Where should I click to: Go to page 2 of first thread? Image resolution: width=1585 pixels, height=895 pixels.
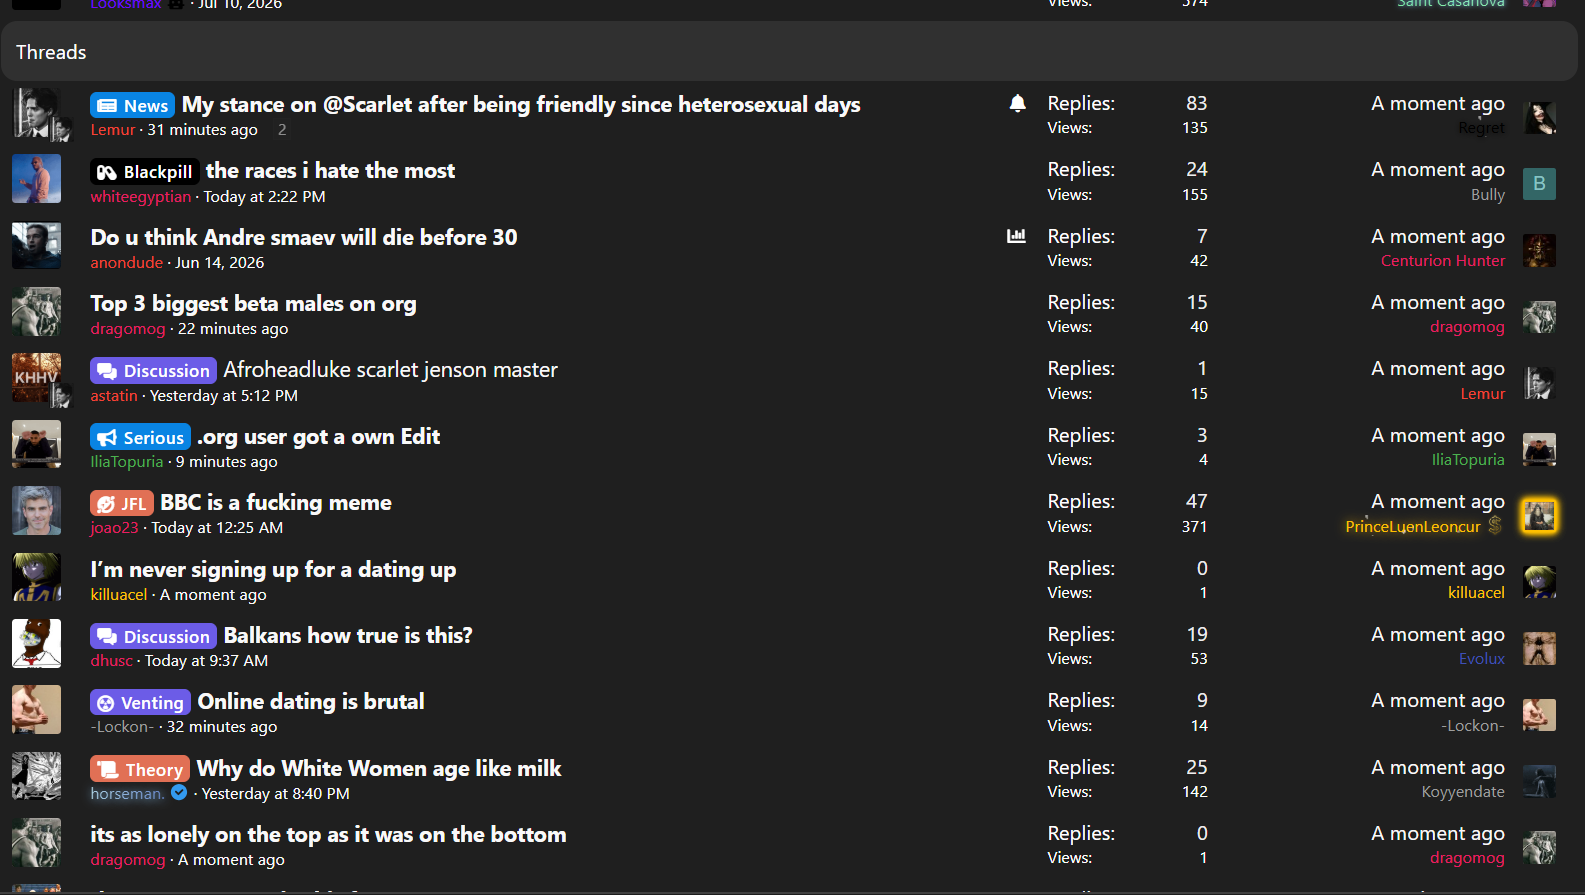[282, 130]
